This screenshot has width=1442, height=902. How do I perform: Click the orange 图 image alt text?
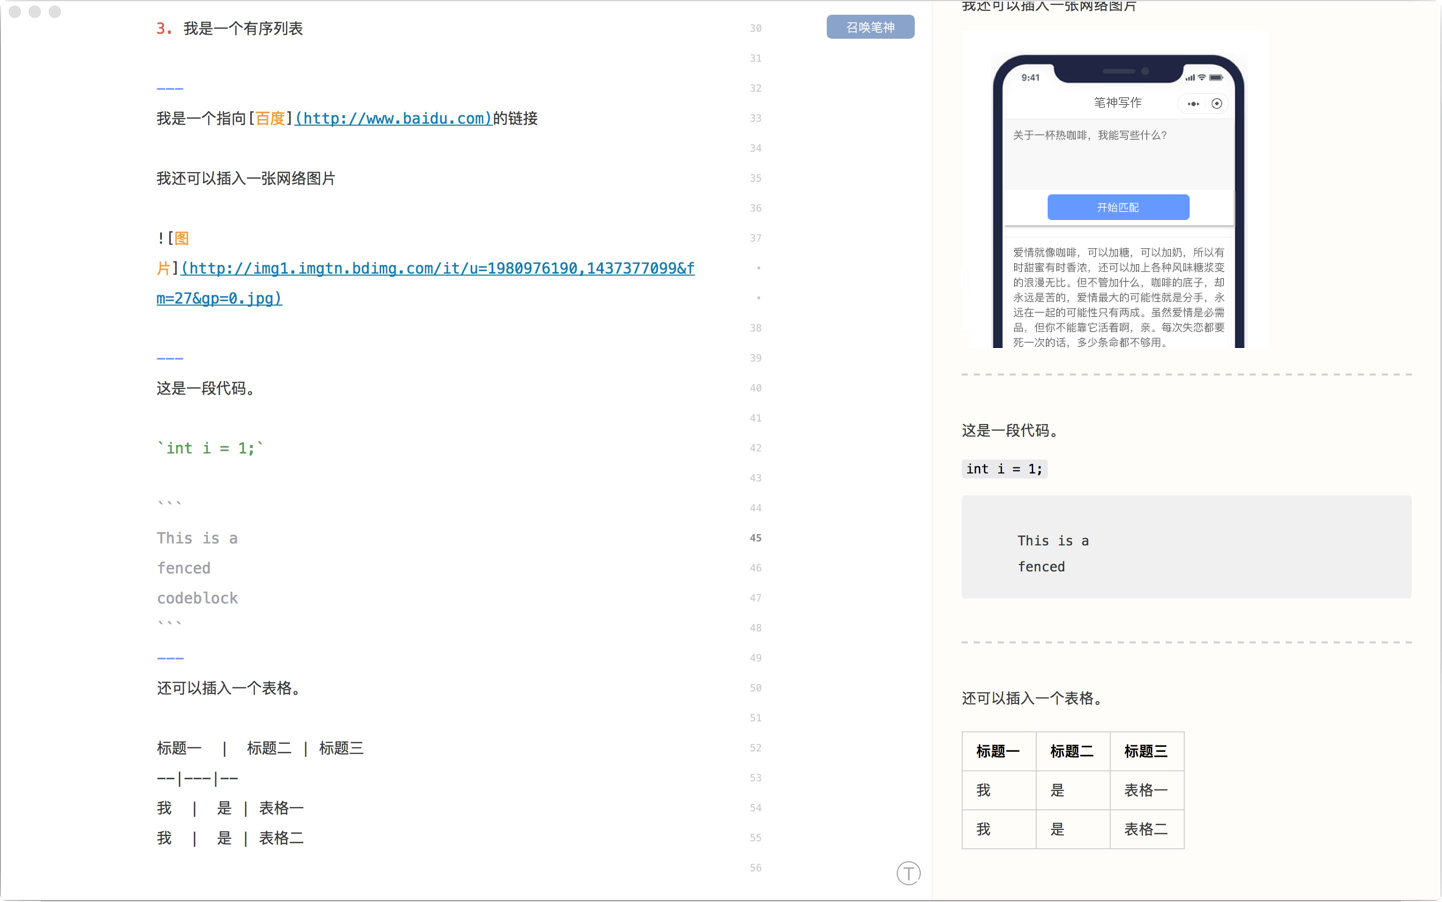[x=182, y=238]
